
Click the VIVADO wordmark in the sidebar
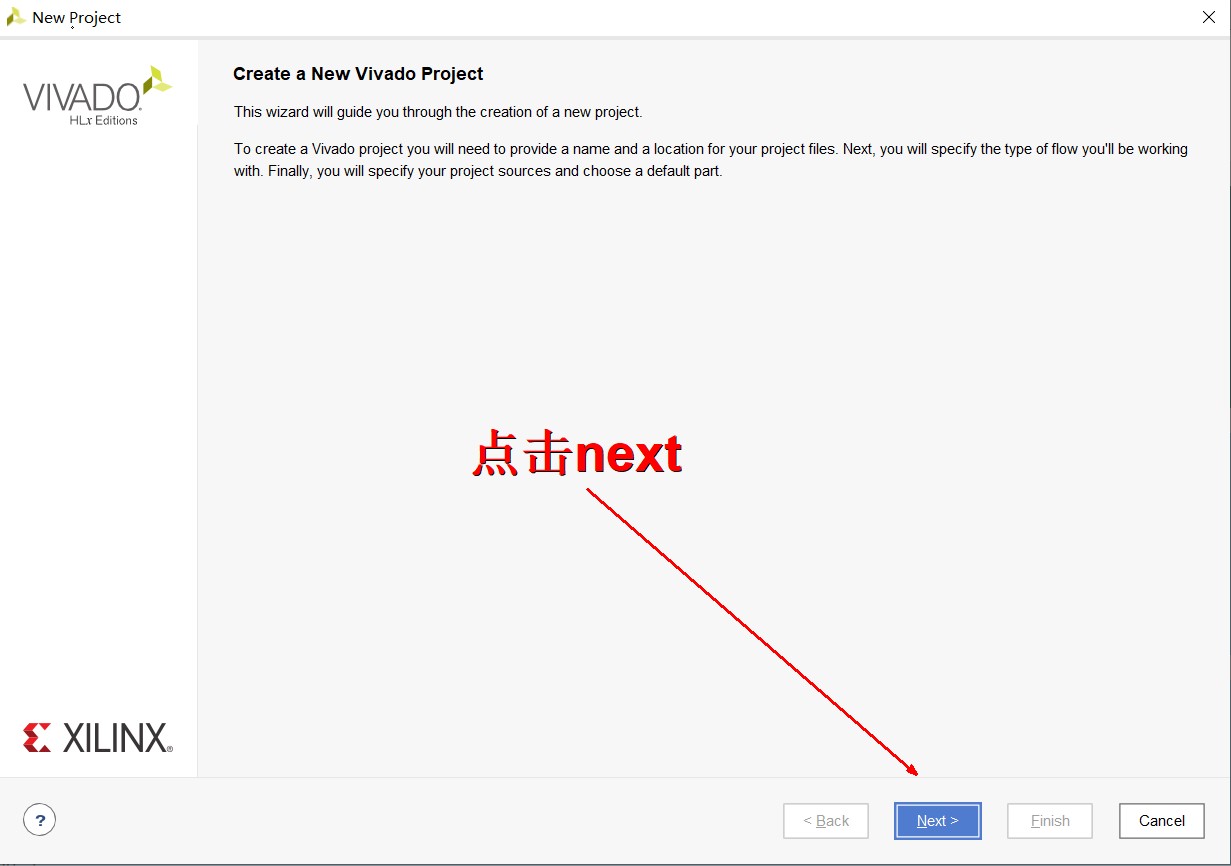82,98
